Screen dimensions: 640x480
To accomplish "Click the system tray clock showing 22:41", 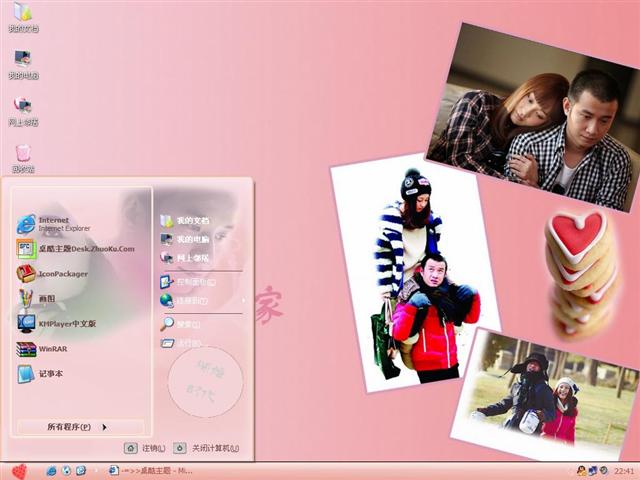I will (624, 470).
